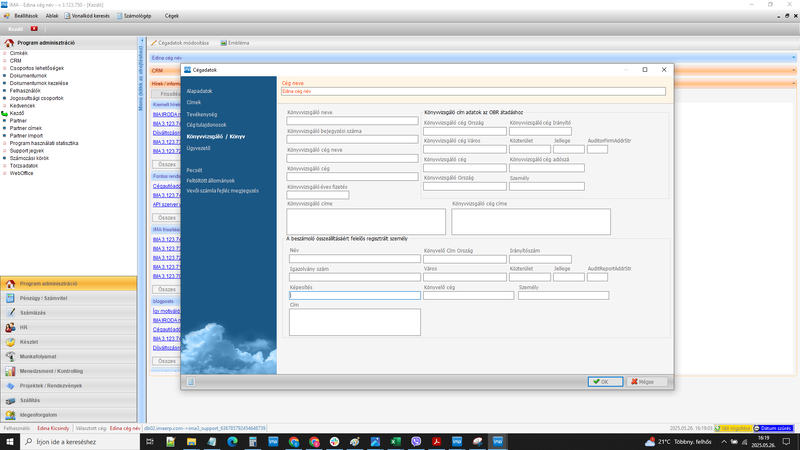Open the Szállítás module
The width and height of the screenshot is (800, 450).
point(68,401)
